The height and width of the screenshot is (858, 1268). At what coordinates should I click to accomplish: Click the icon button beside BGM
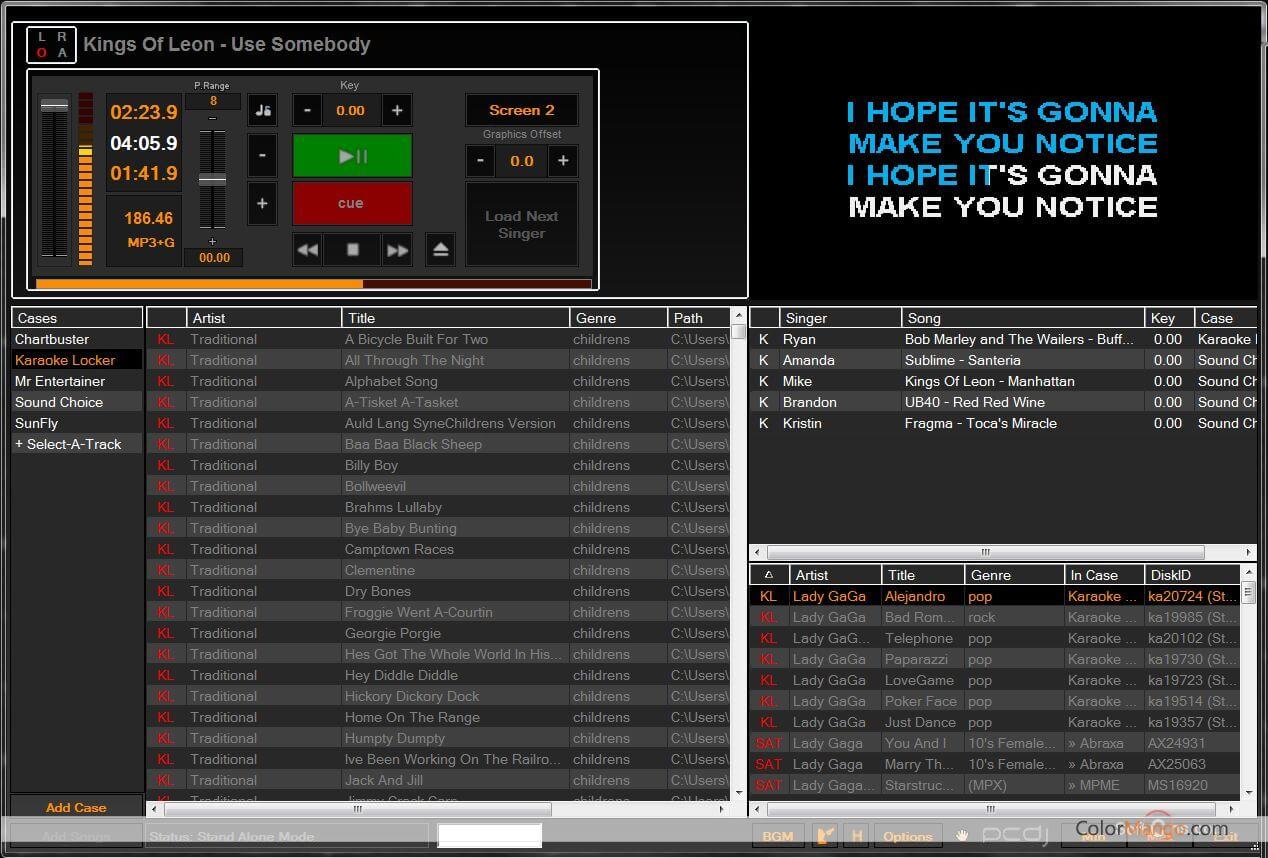[825, 836]
